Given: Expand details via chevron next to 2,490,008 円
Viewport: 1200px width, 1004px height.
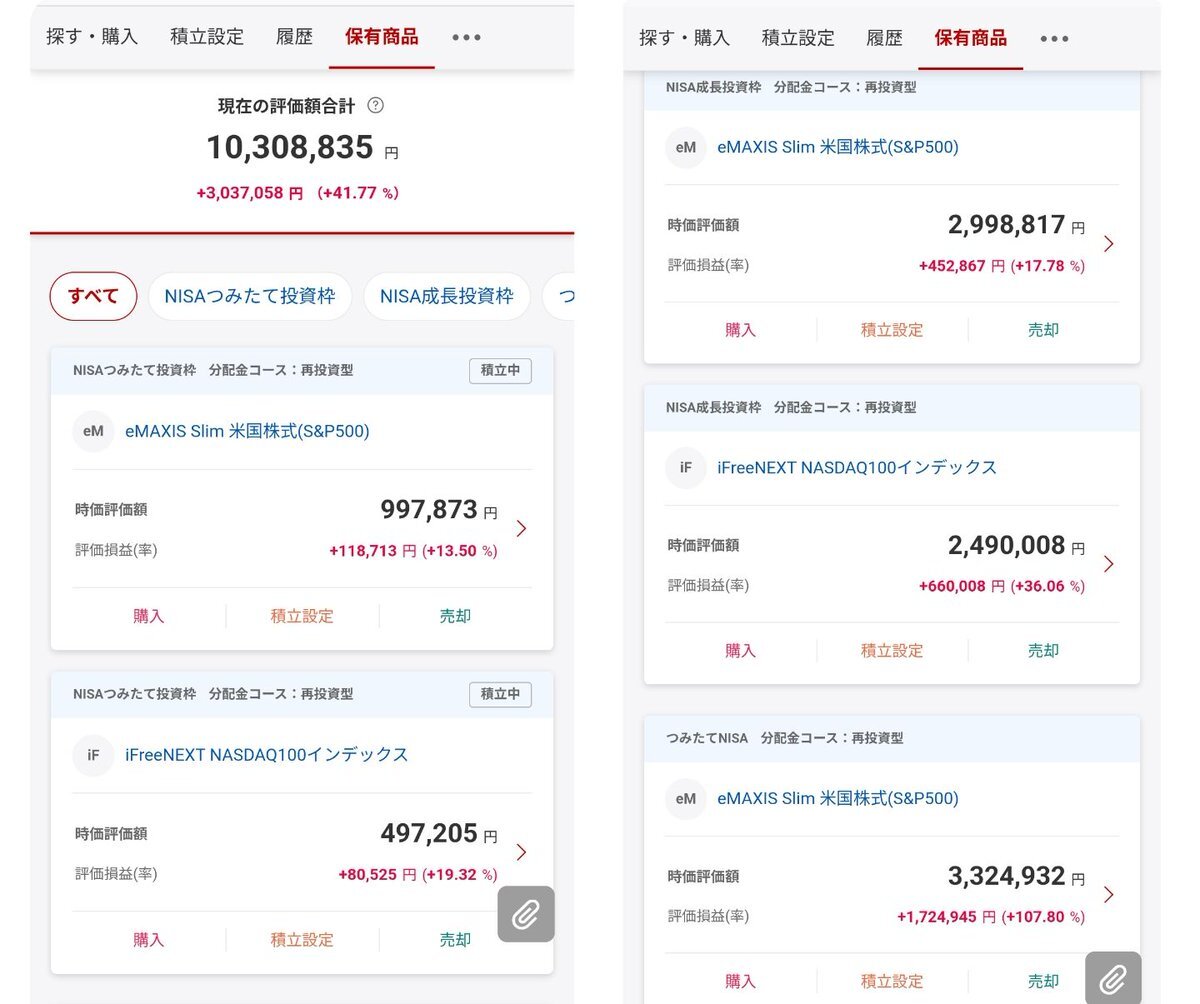Looking at the screenshot, I should 1108,564.
